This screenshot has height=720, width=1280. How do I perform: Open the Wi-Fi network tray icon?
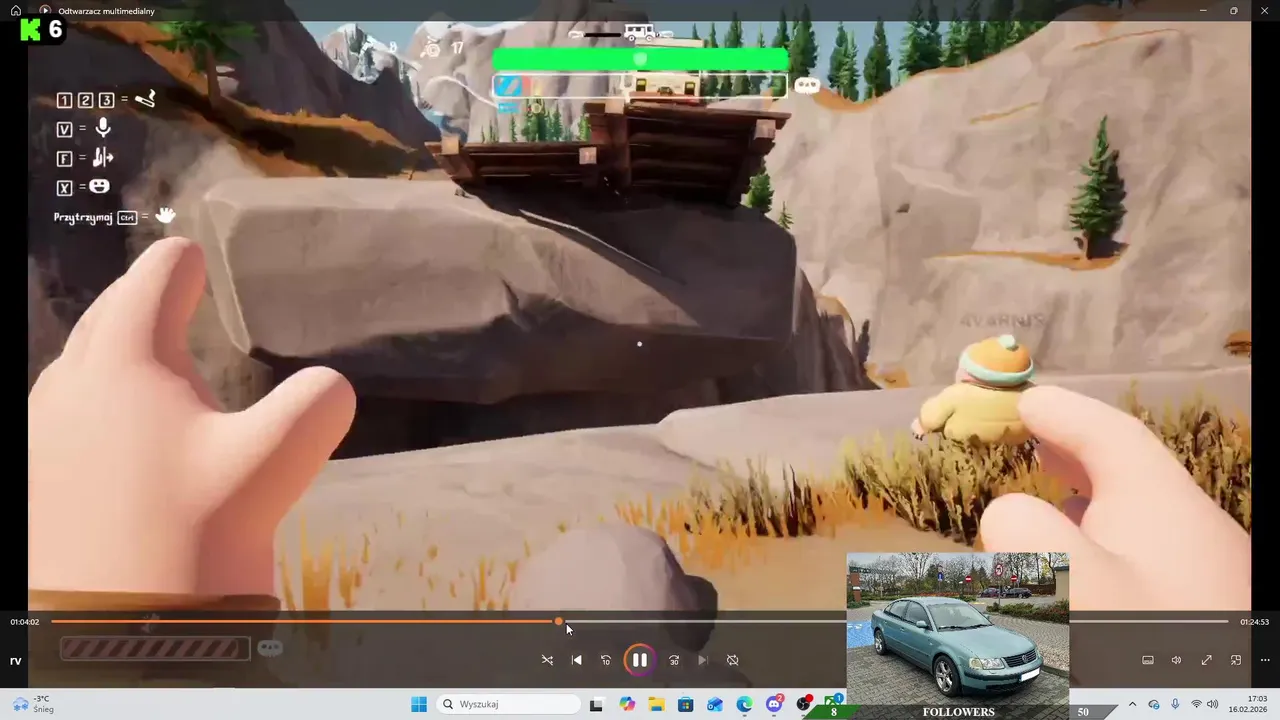1196,704
